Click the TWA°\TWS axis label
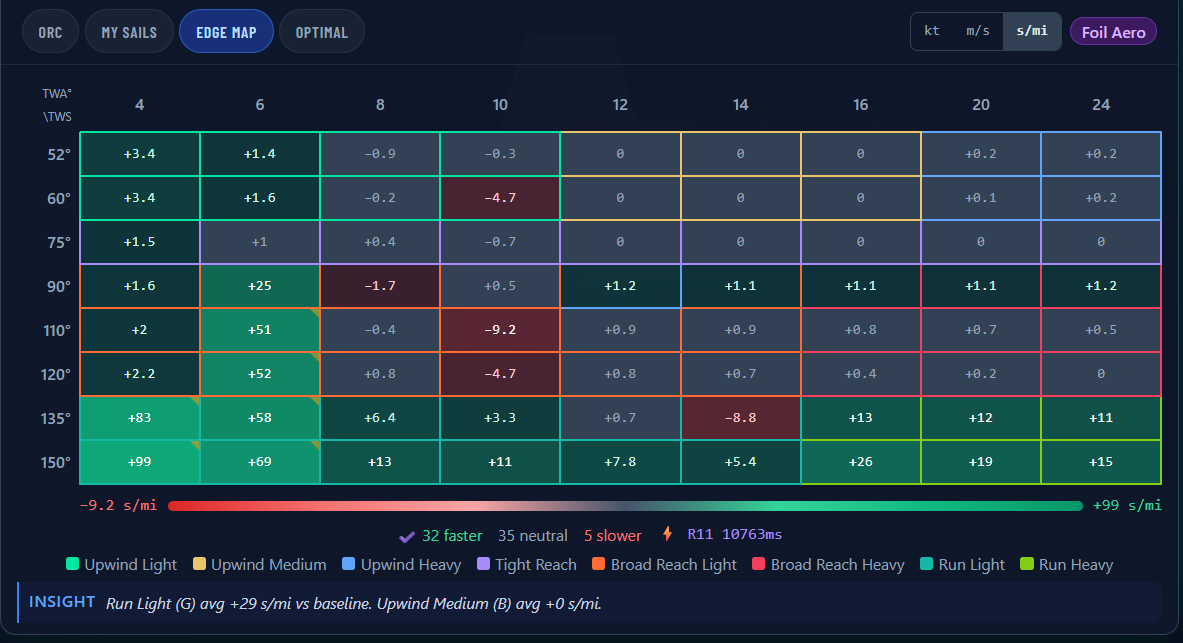Image resolution: width=1183 pixels, height=643 pixels. [57, 105]
